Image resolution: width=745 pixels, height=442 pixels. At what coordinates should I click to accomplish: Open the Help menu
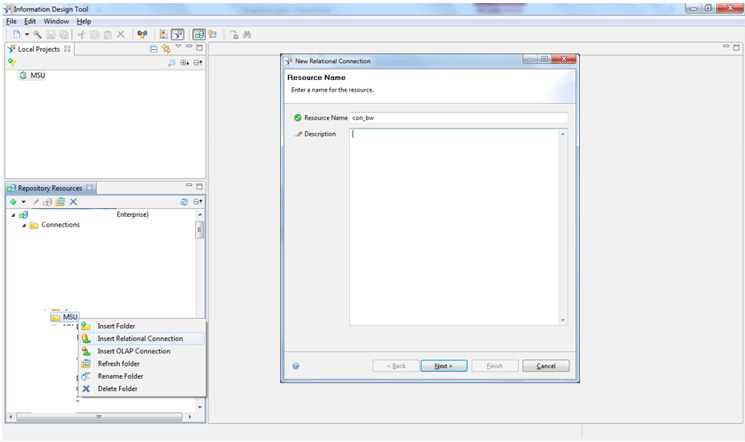tap(84, 21)
